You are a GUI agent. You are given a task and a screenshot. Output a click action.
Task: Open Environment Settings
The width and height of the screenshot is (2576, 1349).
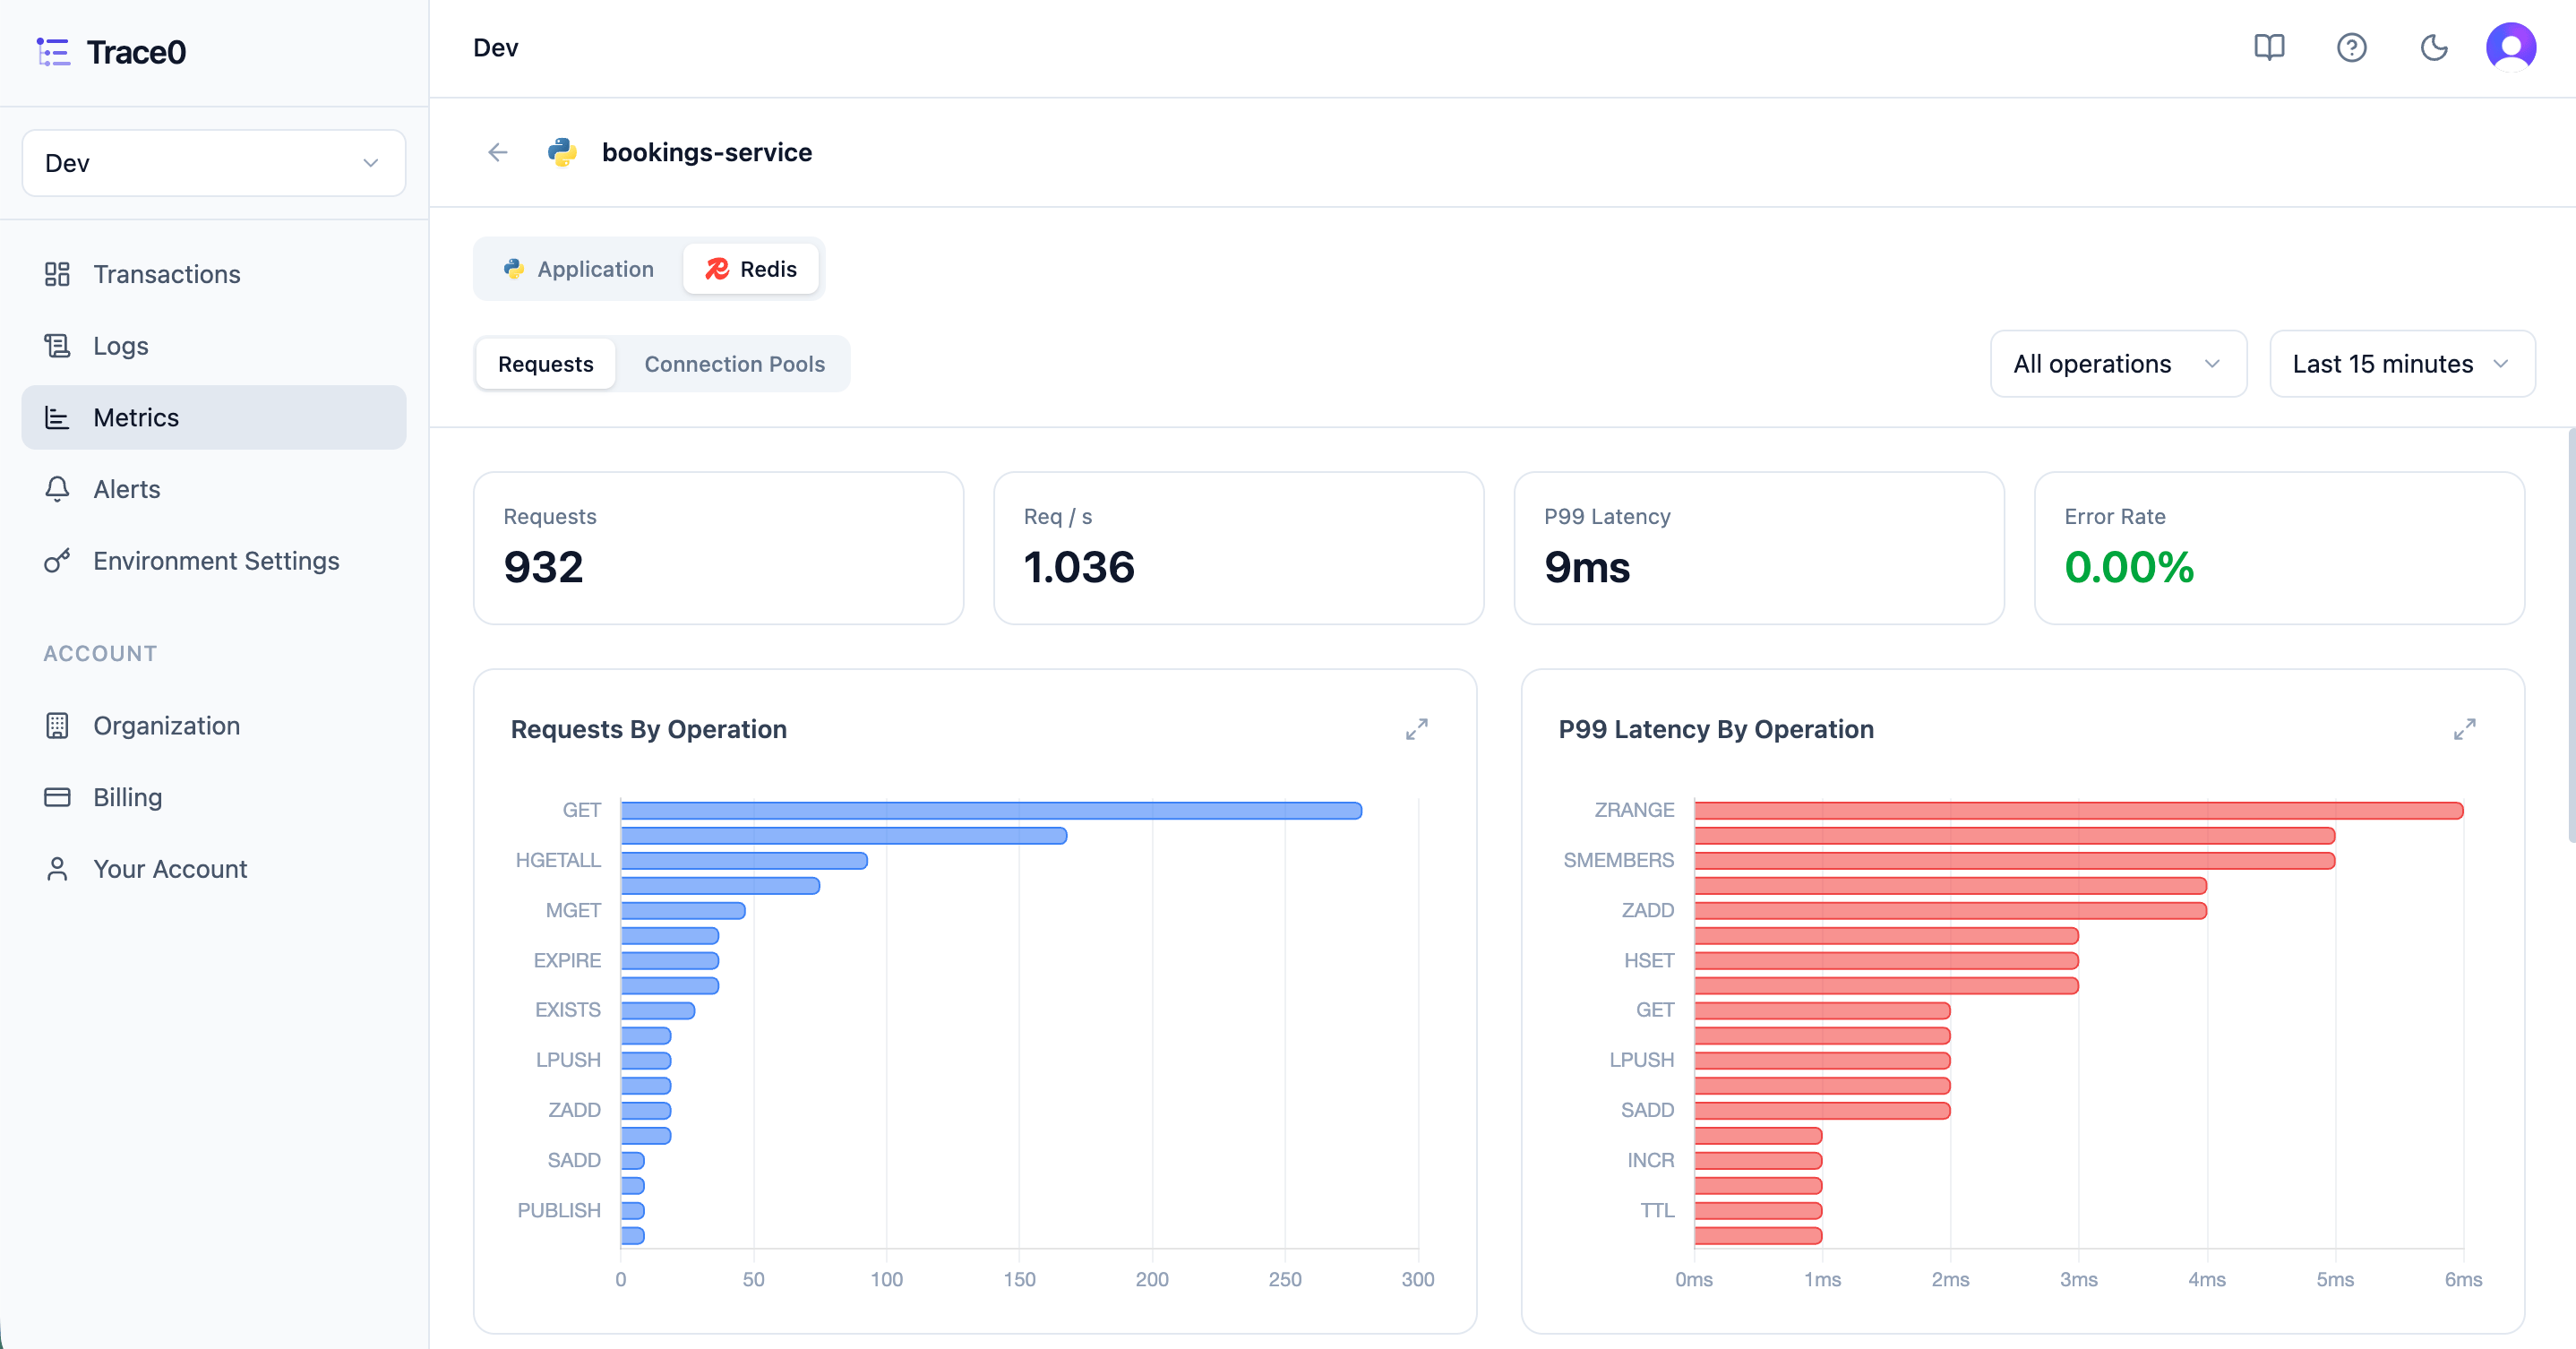(214, 561)
